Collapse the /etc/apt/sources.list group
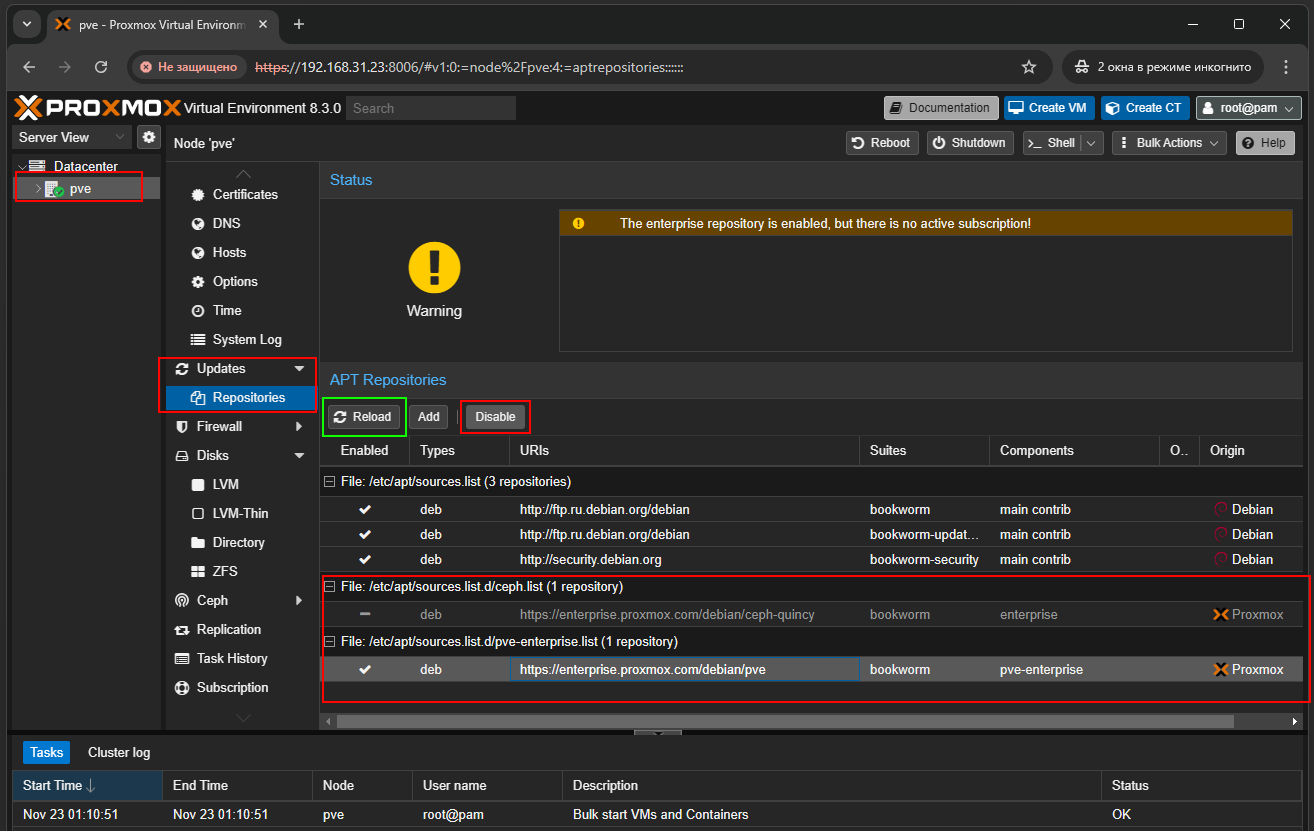 click(x=328, y=482)
